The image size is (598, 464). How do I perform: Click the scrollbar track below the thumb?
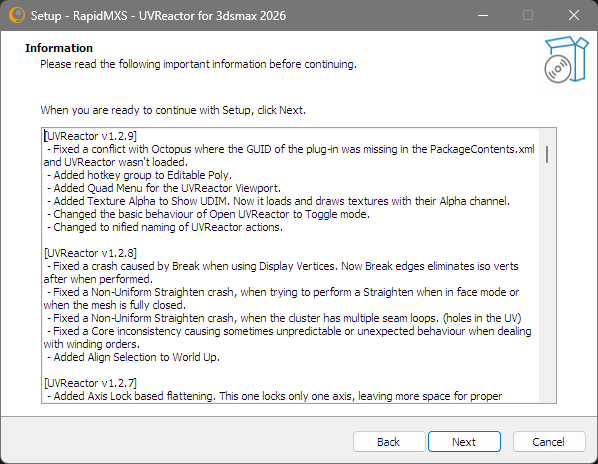point(547,282)
